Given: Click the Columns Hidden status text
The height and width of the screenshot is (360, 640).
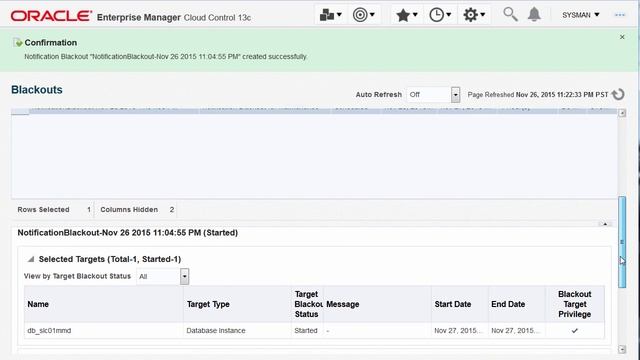Looking at the screenshot, I should 129,209.
